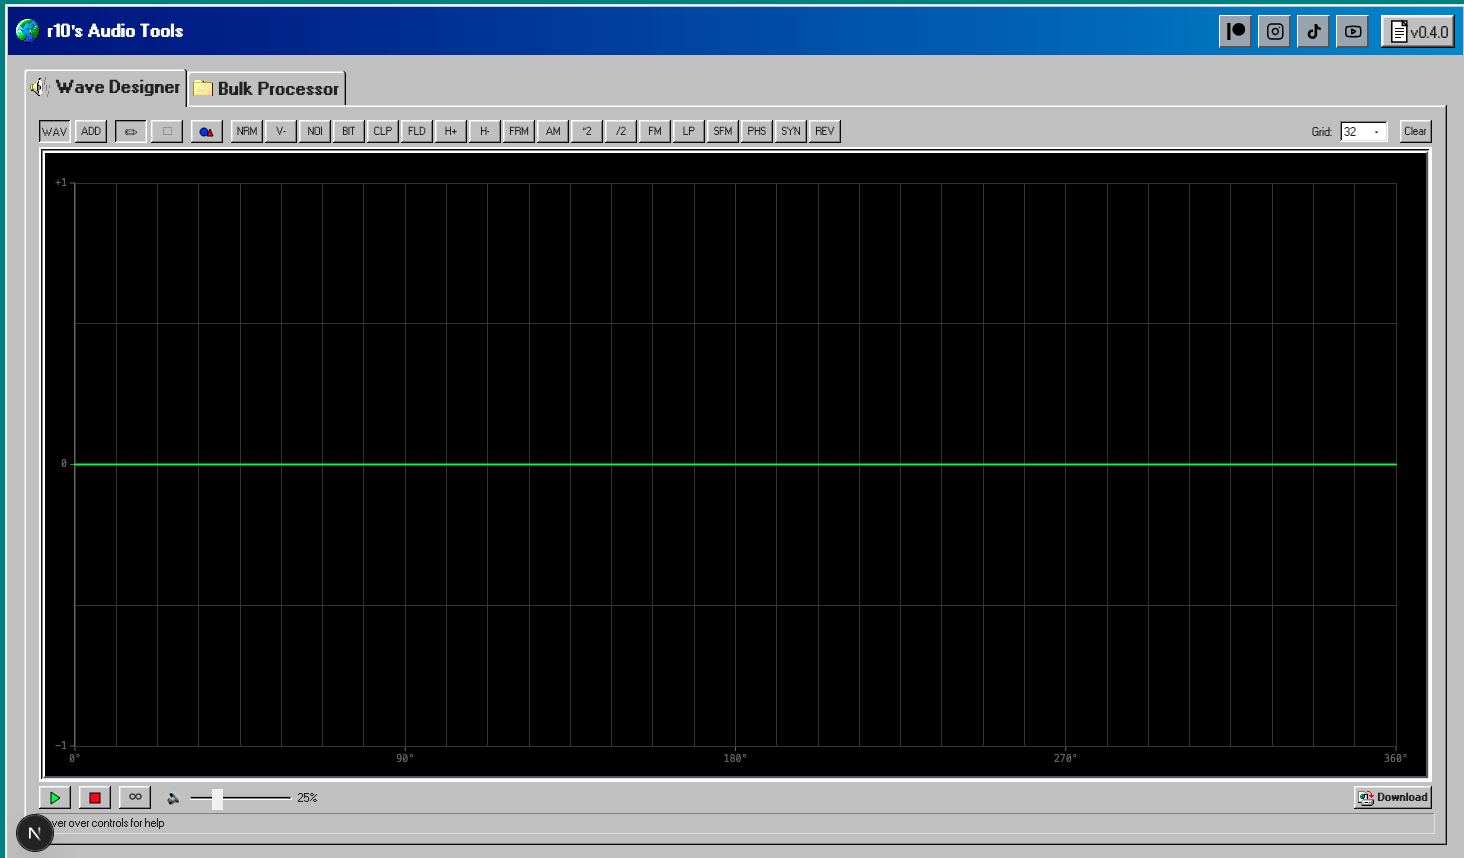Open the Grid size dropdown
1464x858 pixels.
(x=1364, y=132)
